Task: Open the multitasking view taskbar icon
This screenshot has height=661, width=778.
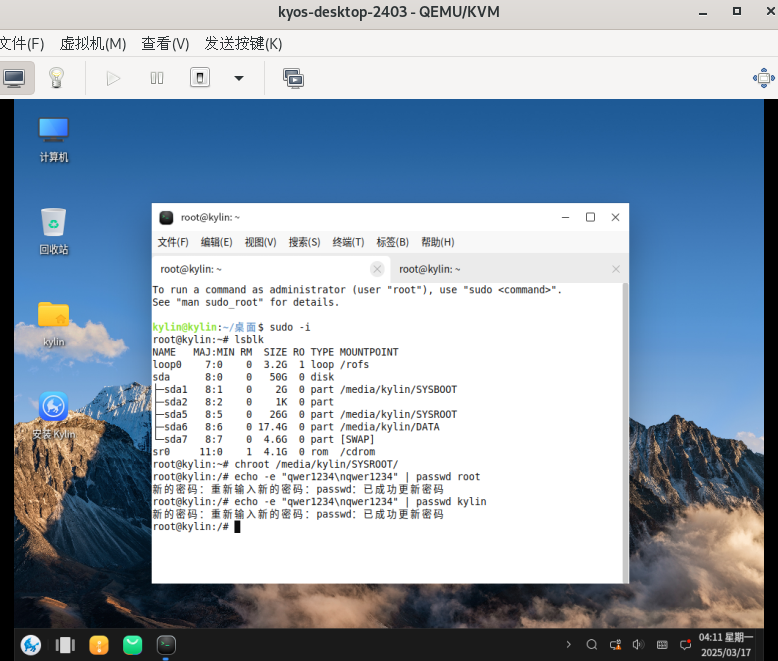Action: click(x=65, y=645)
